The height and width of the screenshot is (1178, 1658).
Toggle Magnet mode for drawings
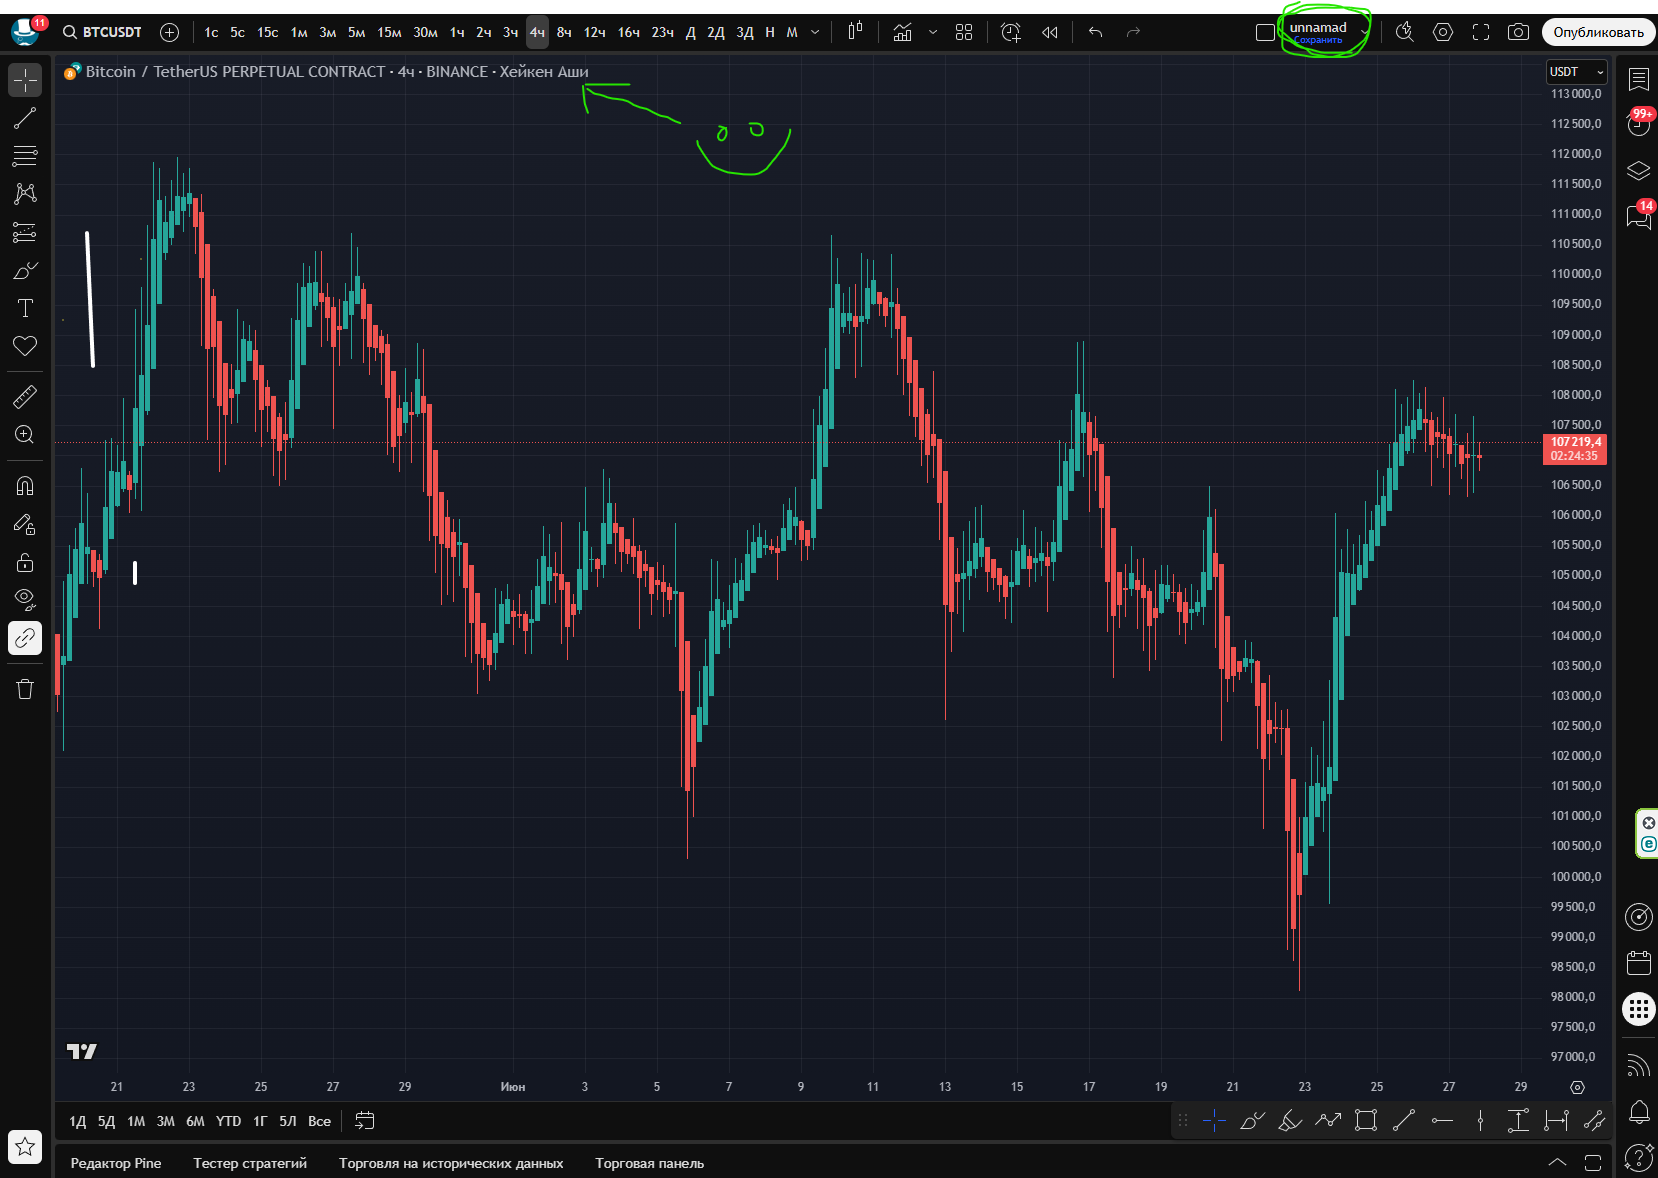point(25,486)
